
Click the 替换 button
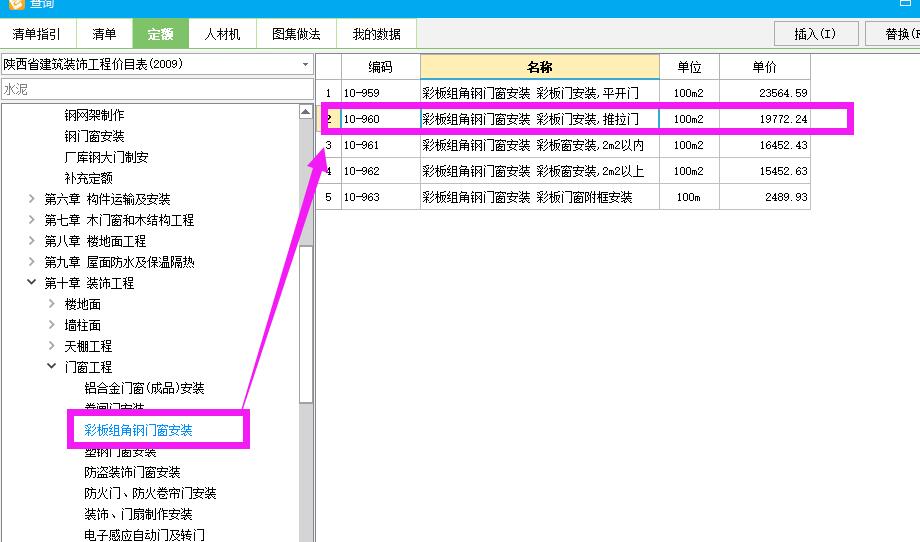892,34
